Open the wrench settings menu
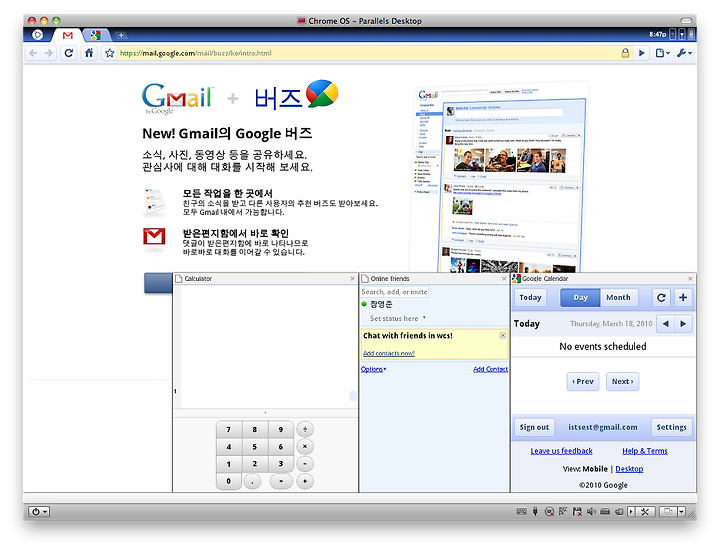Viewport: 720px width, 552px height. point(684,53)
